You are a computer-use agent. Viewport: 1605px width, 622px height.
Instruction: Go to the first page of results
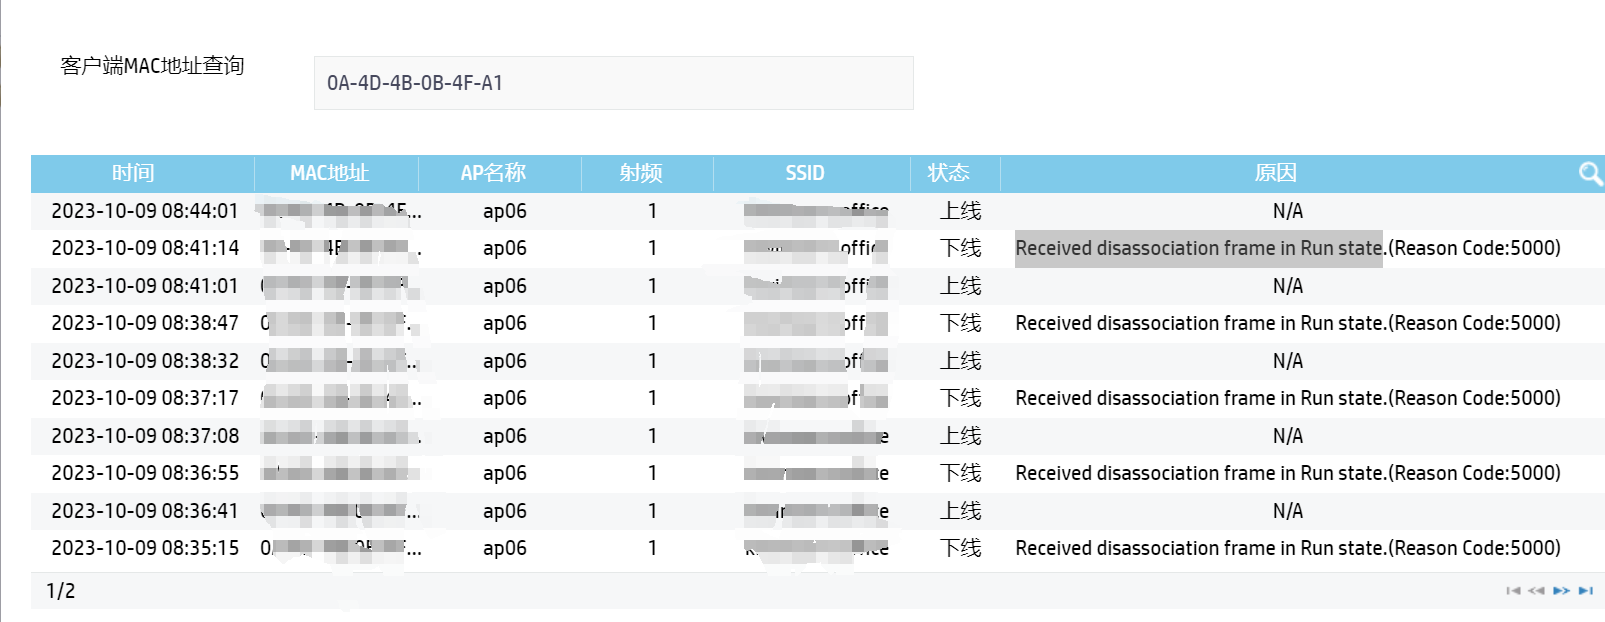[x=1513, y=591]
